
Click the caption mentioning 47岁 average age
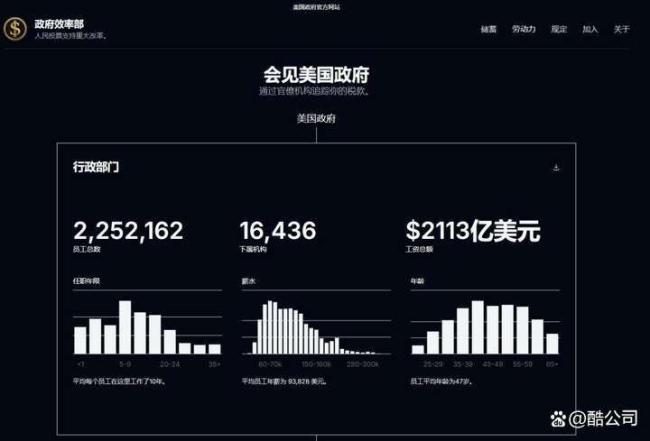(441, 381)
